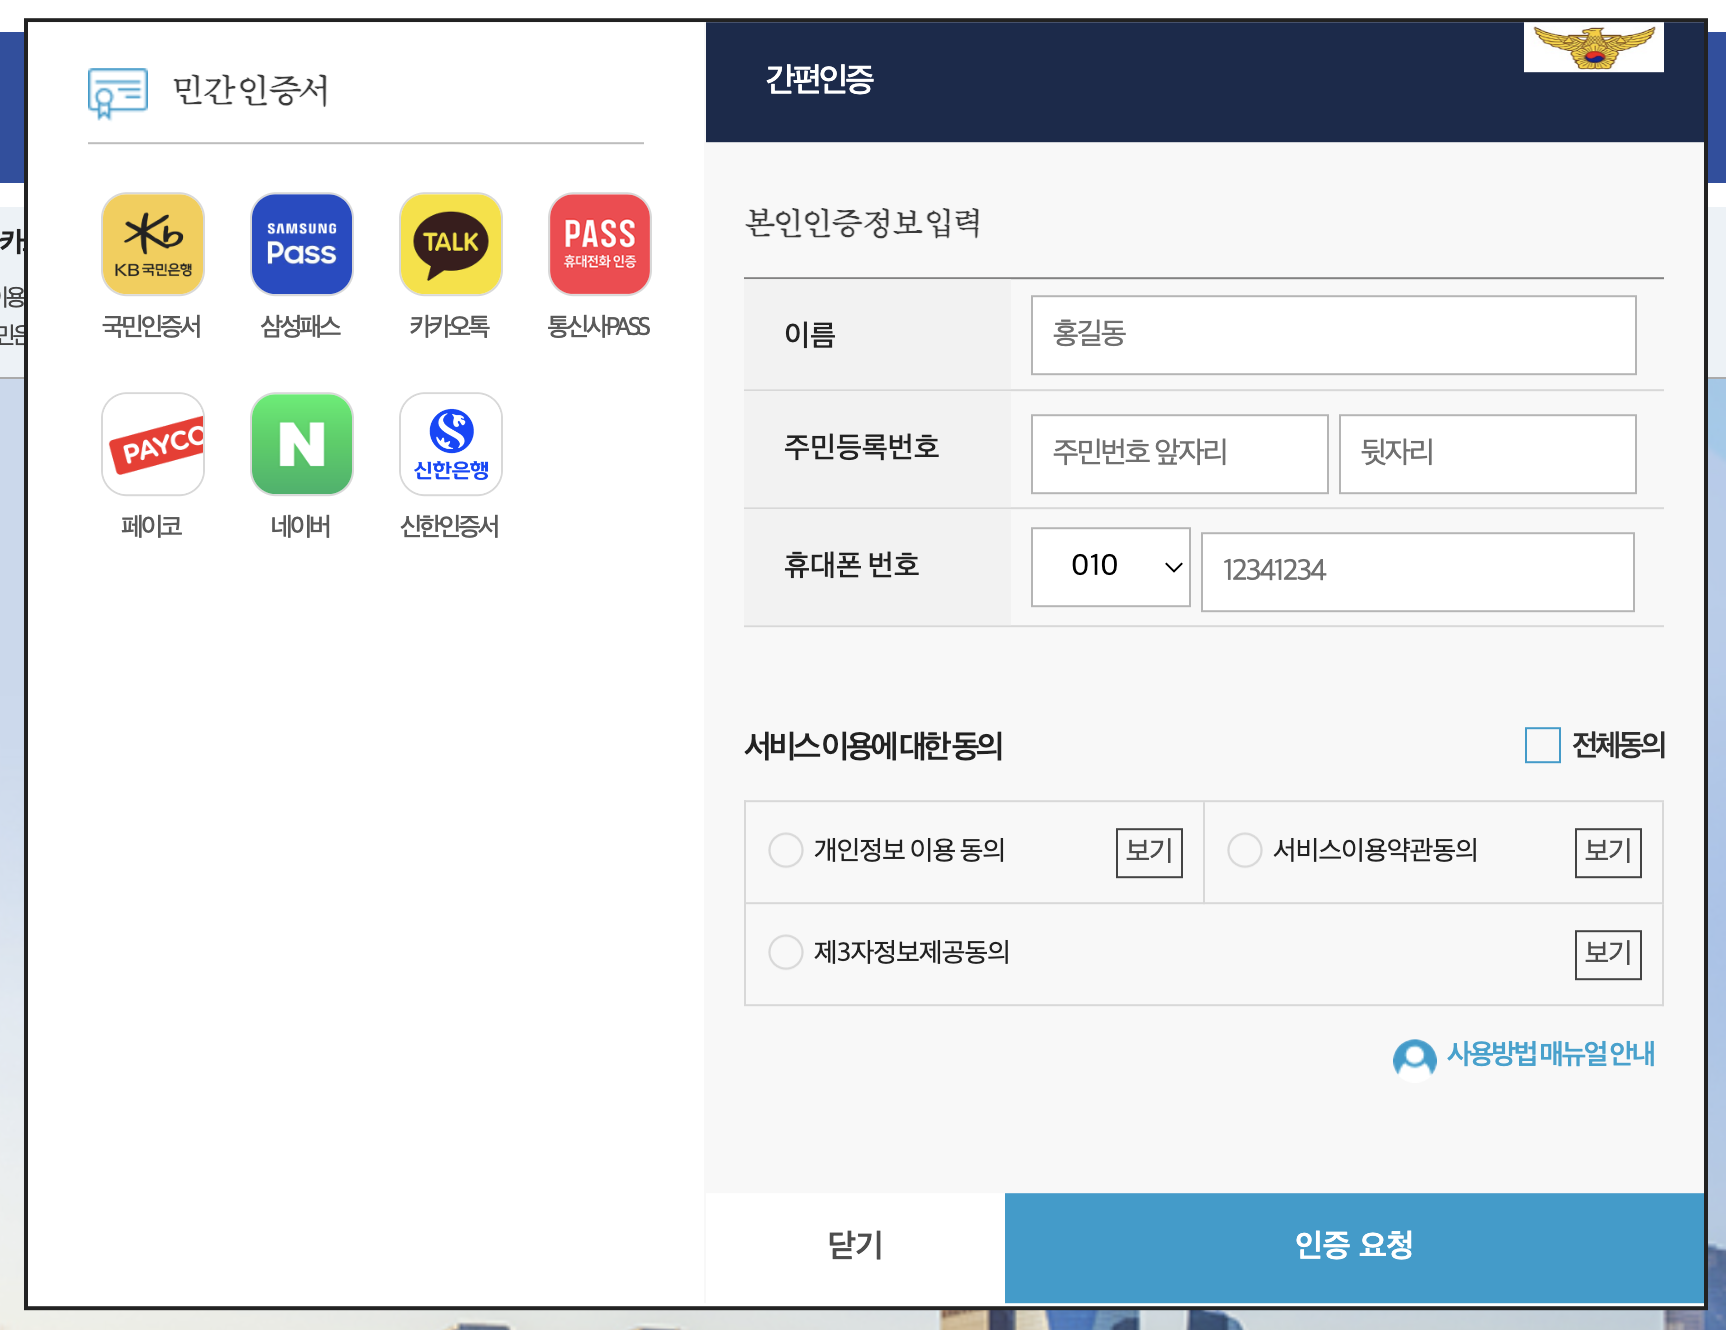The image size is (1726, 1330).
Task: Check the 전체동의 agree-all checkbox
Action: (x=1542, y=745)
